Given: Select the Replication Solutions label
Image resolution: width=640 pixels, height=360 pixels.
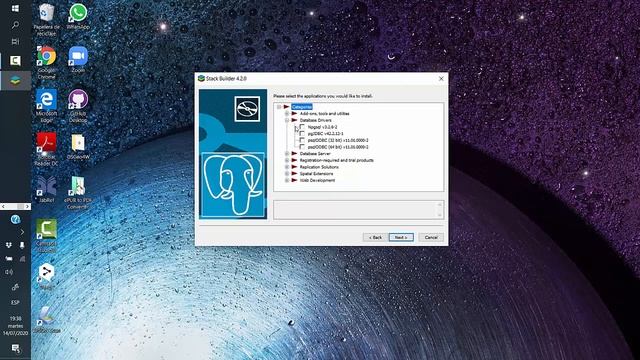Looking at the screenshot, I should (x=319, y=167).
